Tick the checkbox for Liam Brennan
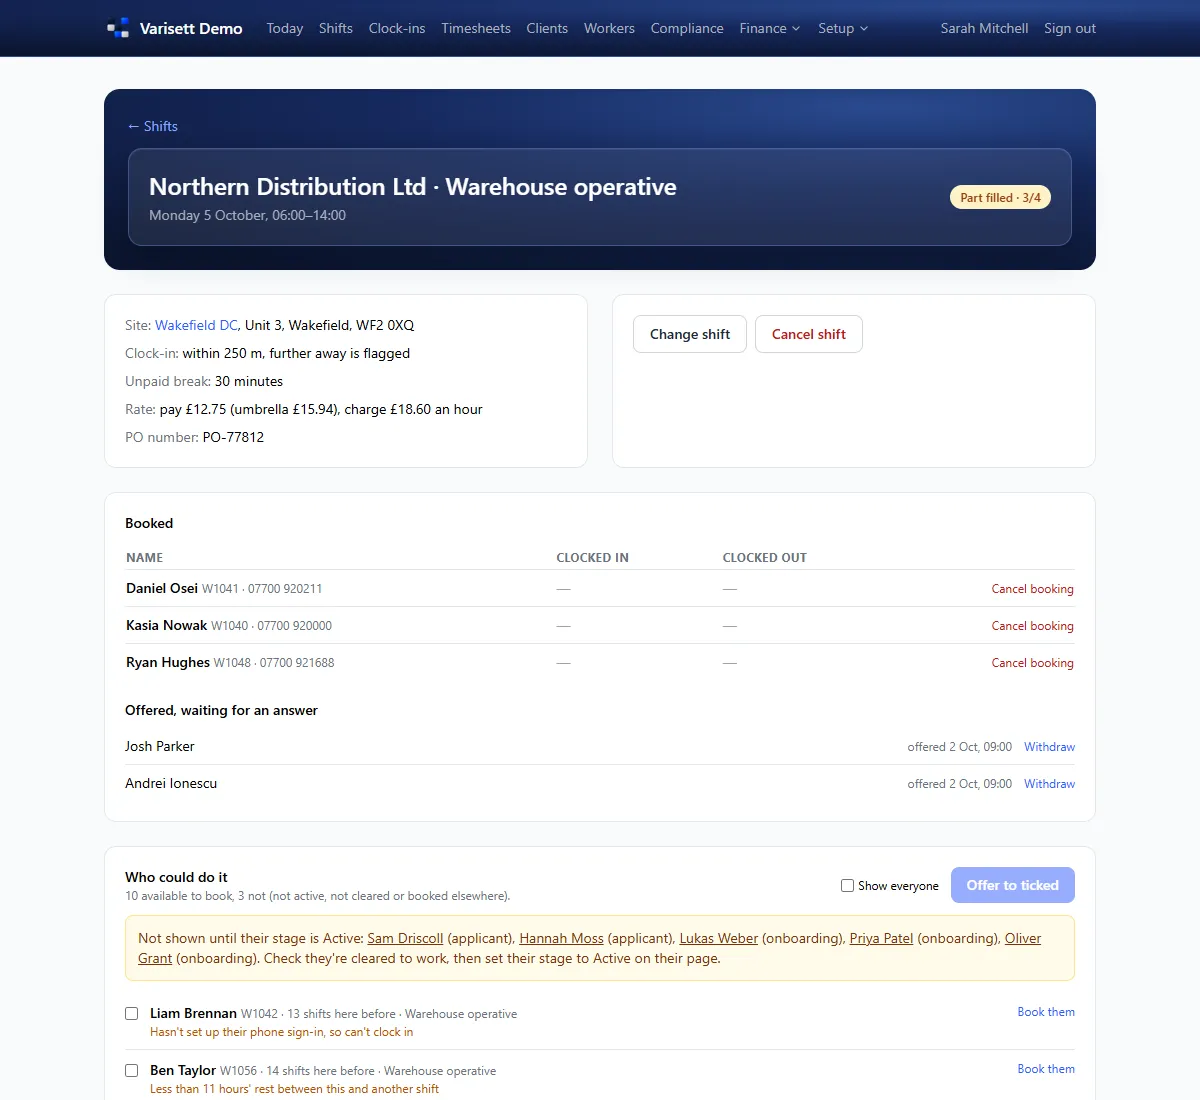 click(131, 1013)
